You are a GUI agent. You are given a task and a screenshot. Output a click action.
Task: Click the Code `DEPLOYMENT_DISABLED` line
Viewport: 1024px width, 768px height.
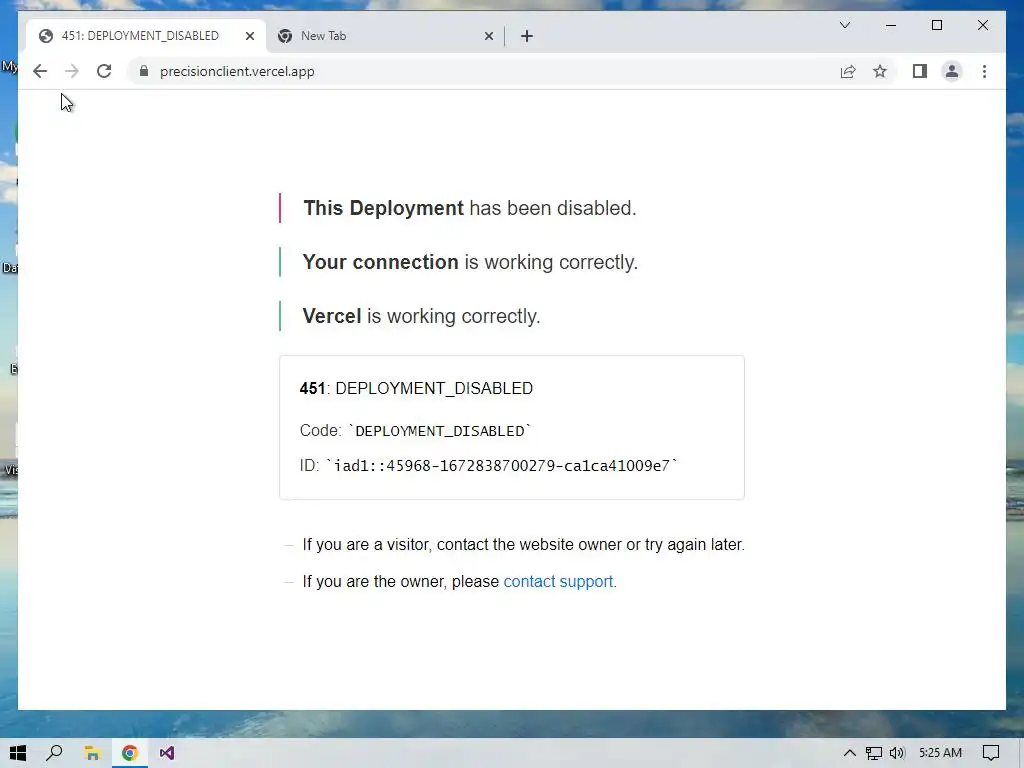(415, 430)
